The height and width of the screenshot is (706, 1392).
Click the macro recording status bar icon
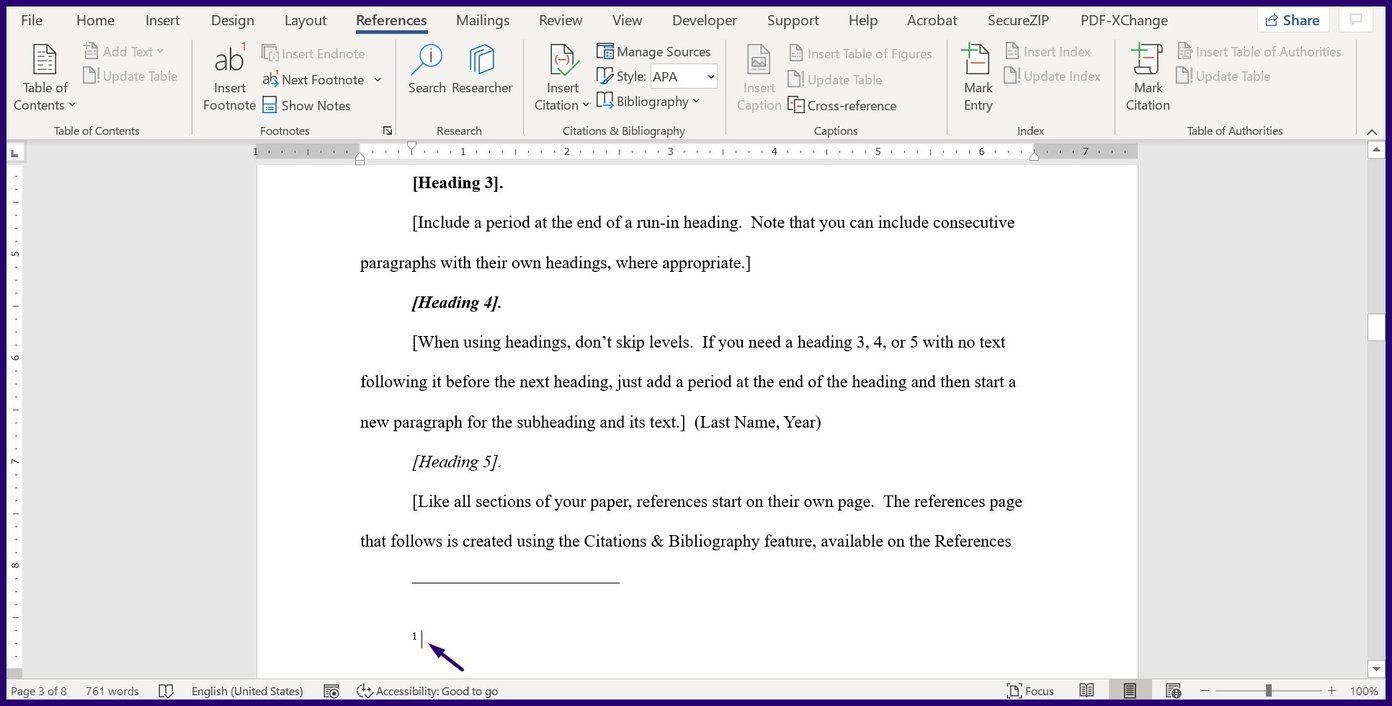point(332,691)
